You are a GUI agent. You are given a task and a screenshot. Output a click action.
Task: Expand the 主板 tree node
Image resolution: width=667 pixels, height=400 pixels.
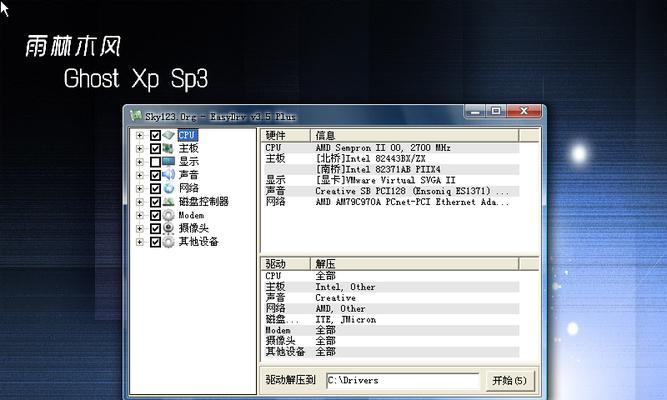point(140,149)
